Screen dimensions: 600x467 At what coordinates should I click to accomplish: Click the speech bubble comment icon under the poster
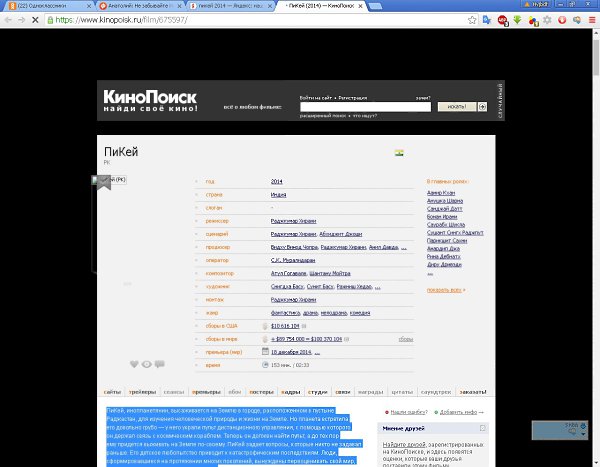159,364
